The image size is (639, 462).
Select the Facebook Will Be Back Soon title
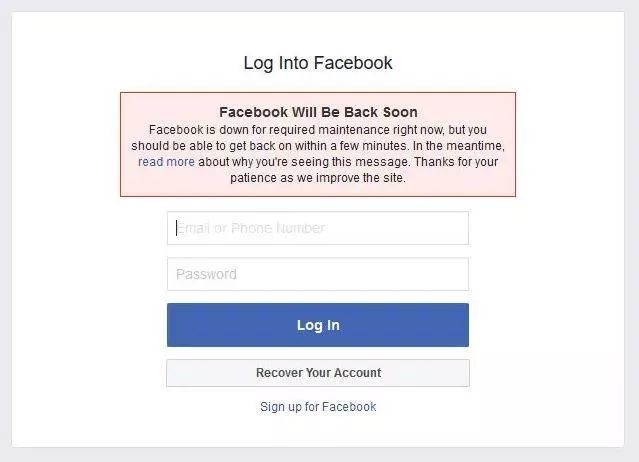pyautogui.click(x=318, y=112)
